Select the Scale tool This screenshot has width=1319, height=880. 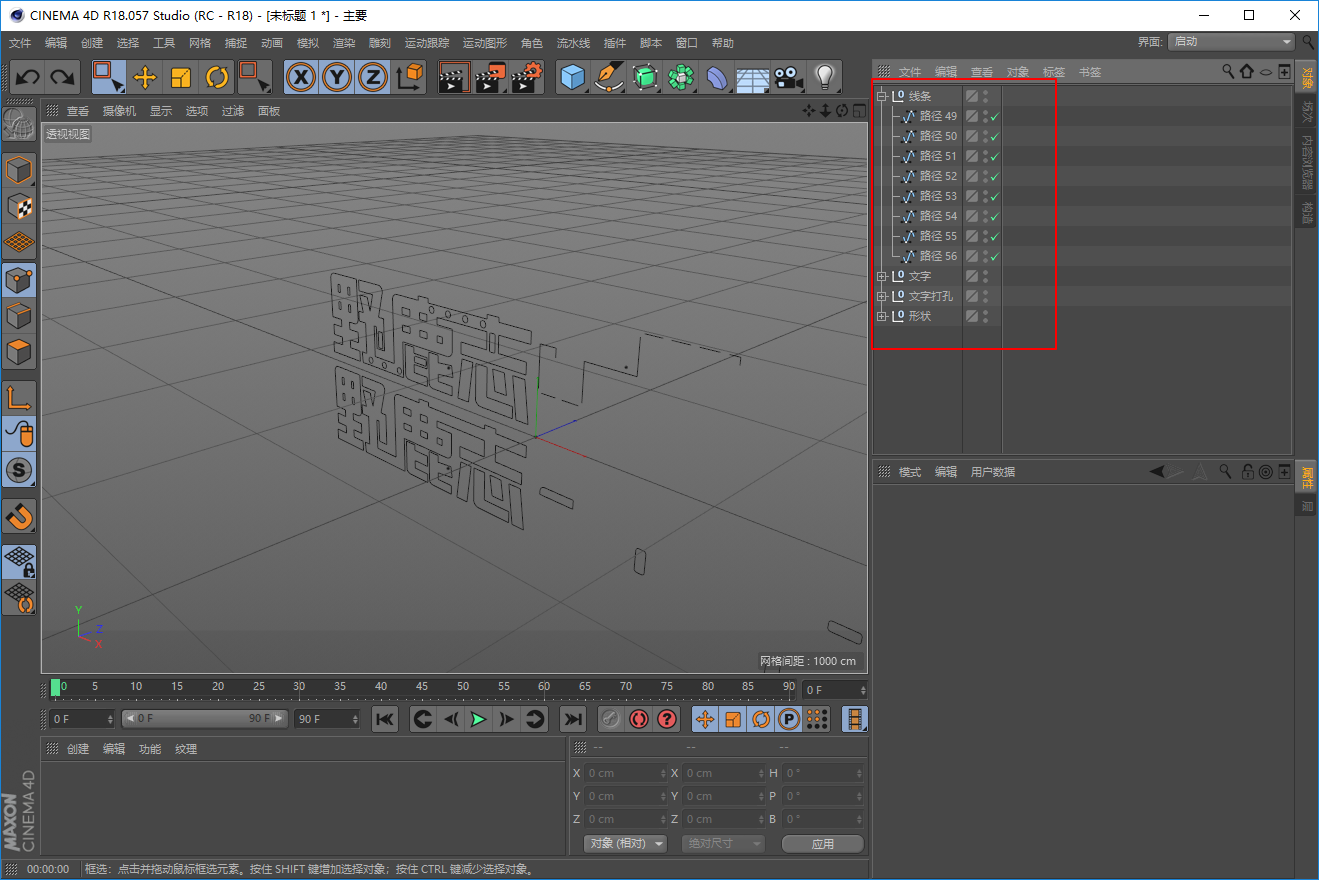coord(181,77)
